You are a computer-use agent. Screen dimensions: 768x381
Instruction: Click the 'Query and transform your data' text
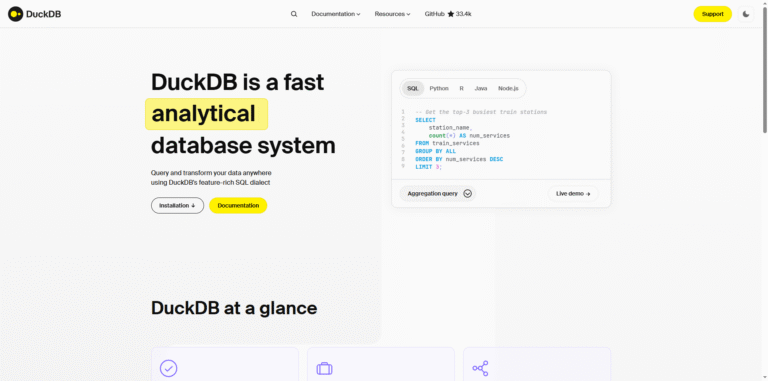(211, 173)
